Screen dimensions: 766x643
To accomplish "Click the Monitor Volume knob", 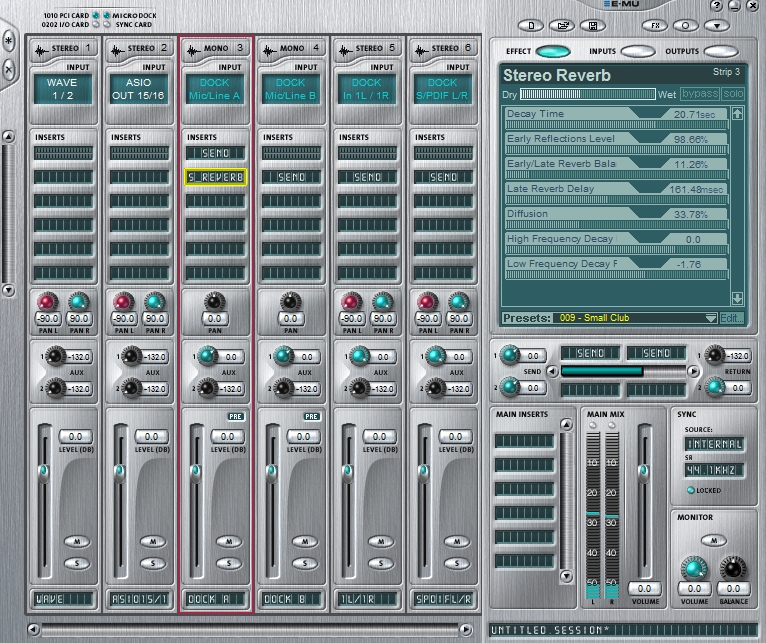I will tap(694, 568).
